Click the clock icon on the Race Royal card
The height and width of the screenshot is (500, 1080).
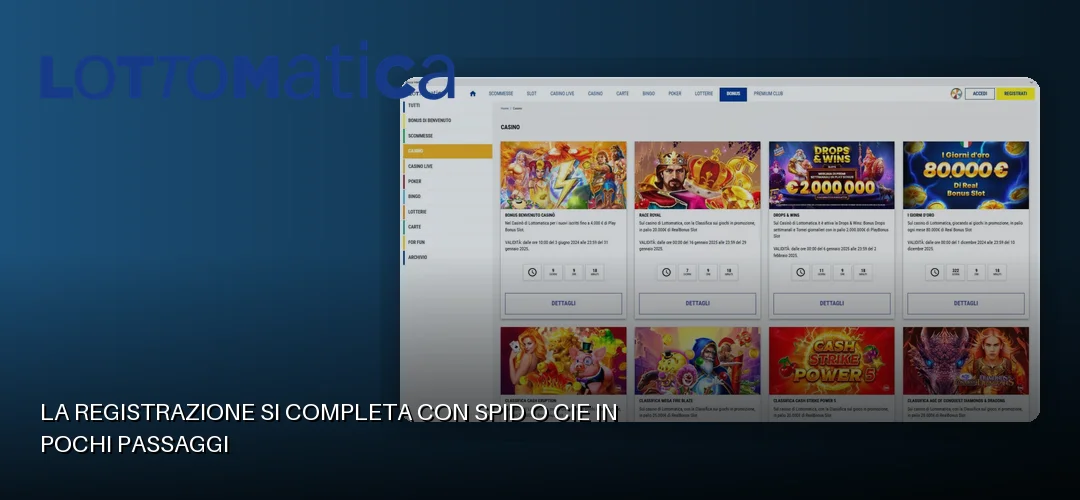[x=666, y=272]
